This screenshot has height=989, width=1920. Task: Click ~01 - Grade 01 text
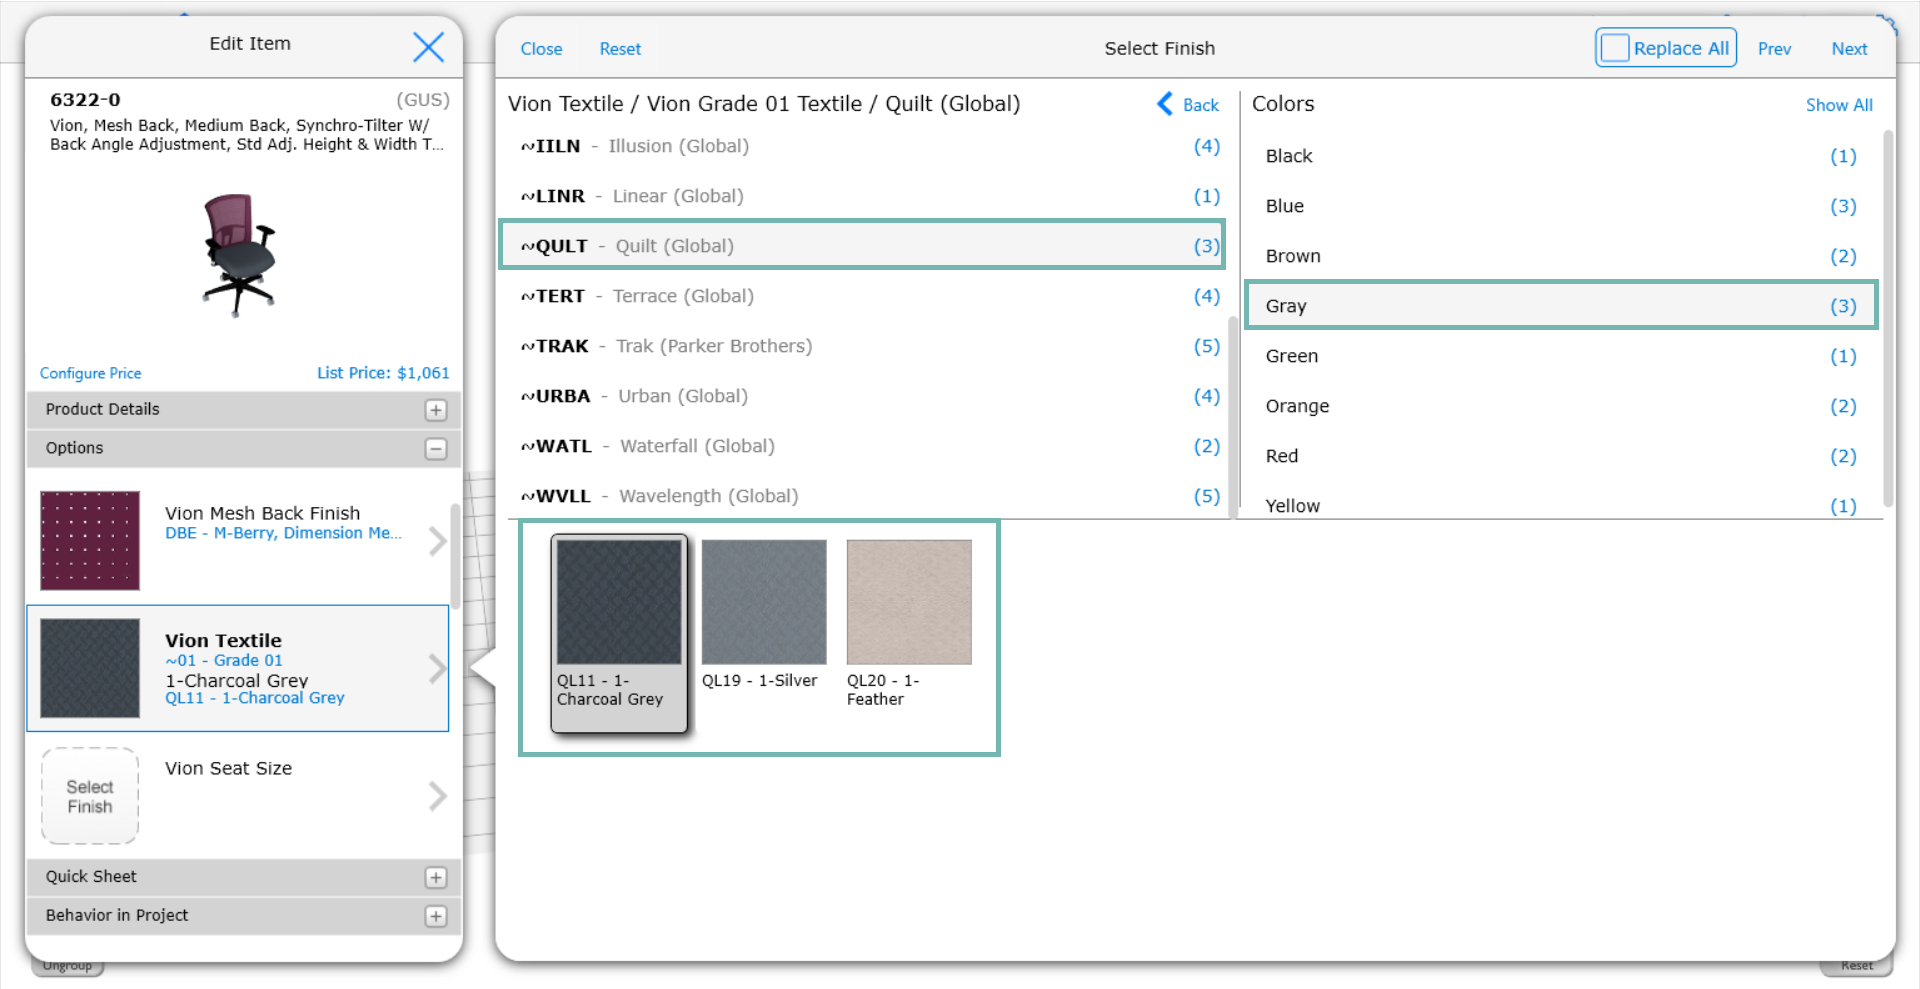tap(224, 660)
